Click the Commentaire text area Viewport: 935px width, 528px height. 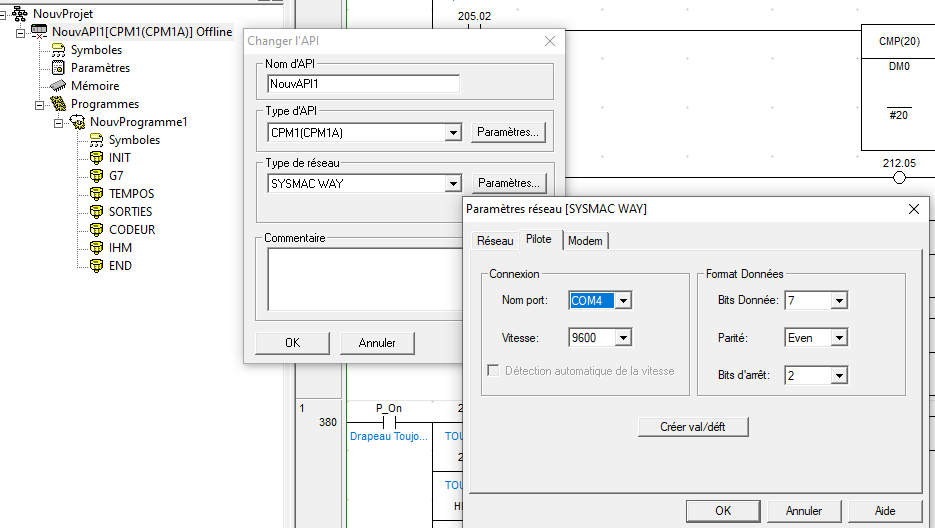pyautogui.click(x=365, y=279)
